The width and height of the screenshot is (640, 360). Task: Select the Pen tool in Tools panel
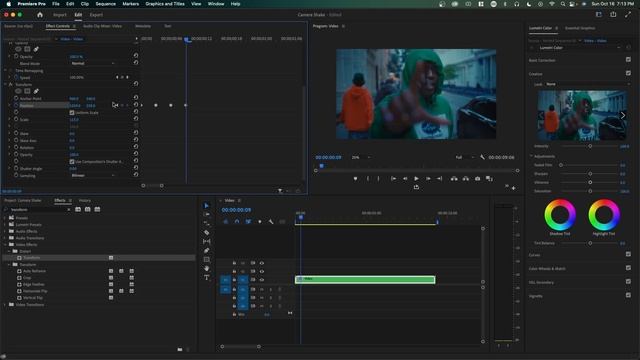(x=207, y=251)
